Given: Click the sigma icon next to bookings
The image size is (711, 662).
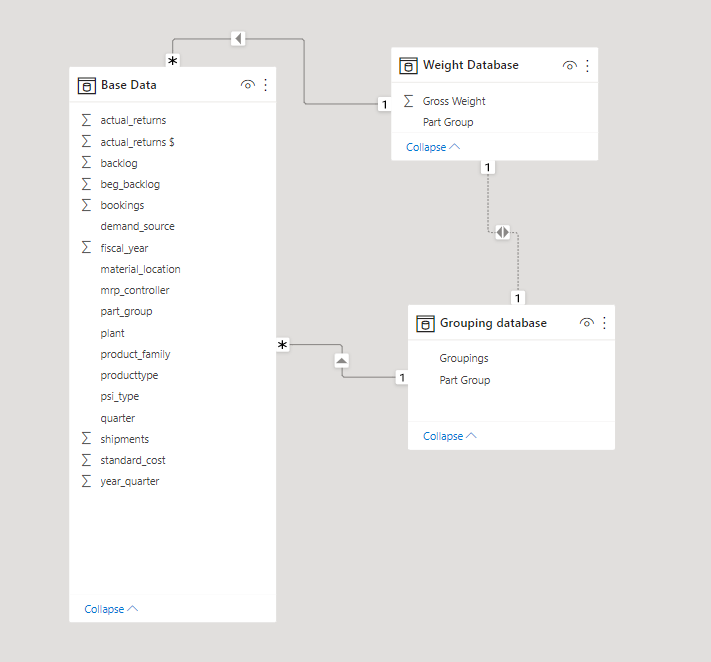Looking at the screenshot, I should (x=86, y=205).
